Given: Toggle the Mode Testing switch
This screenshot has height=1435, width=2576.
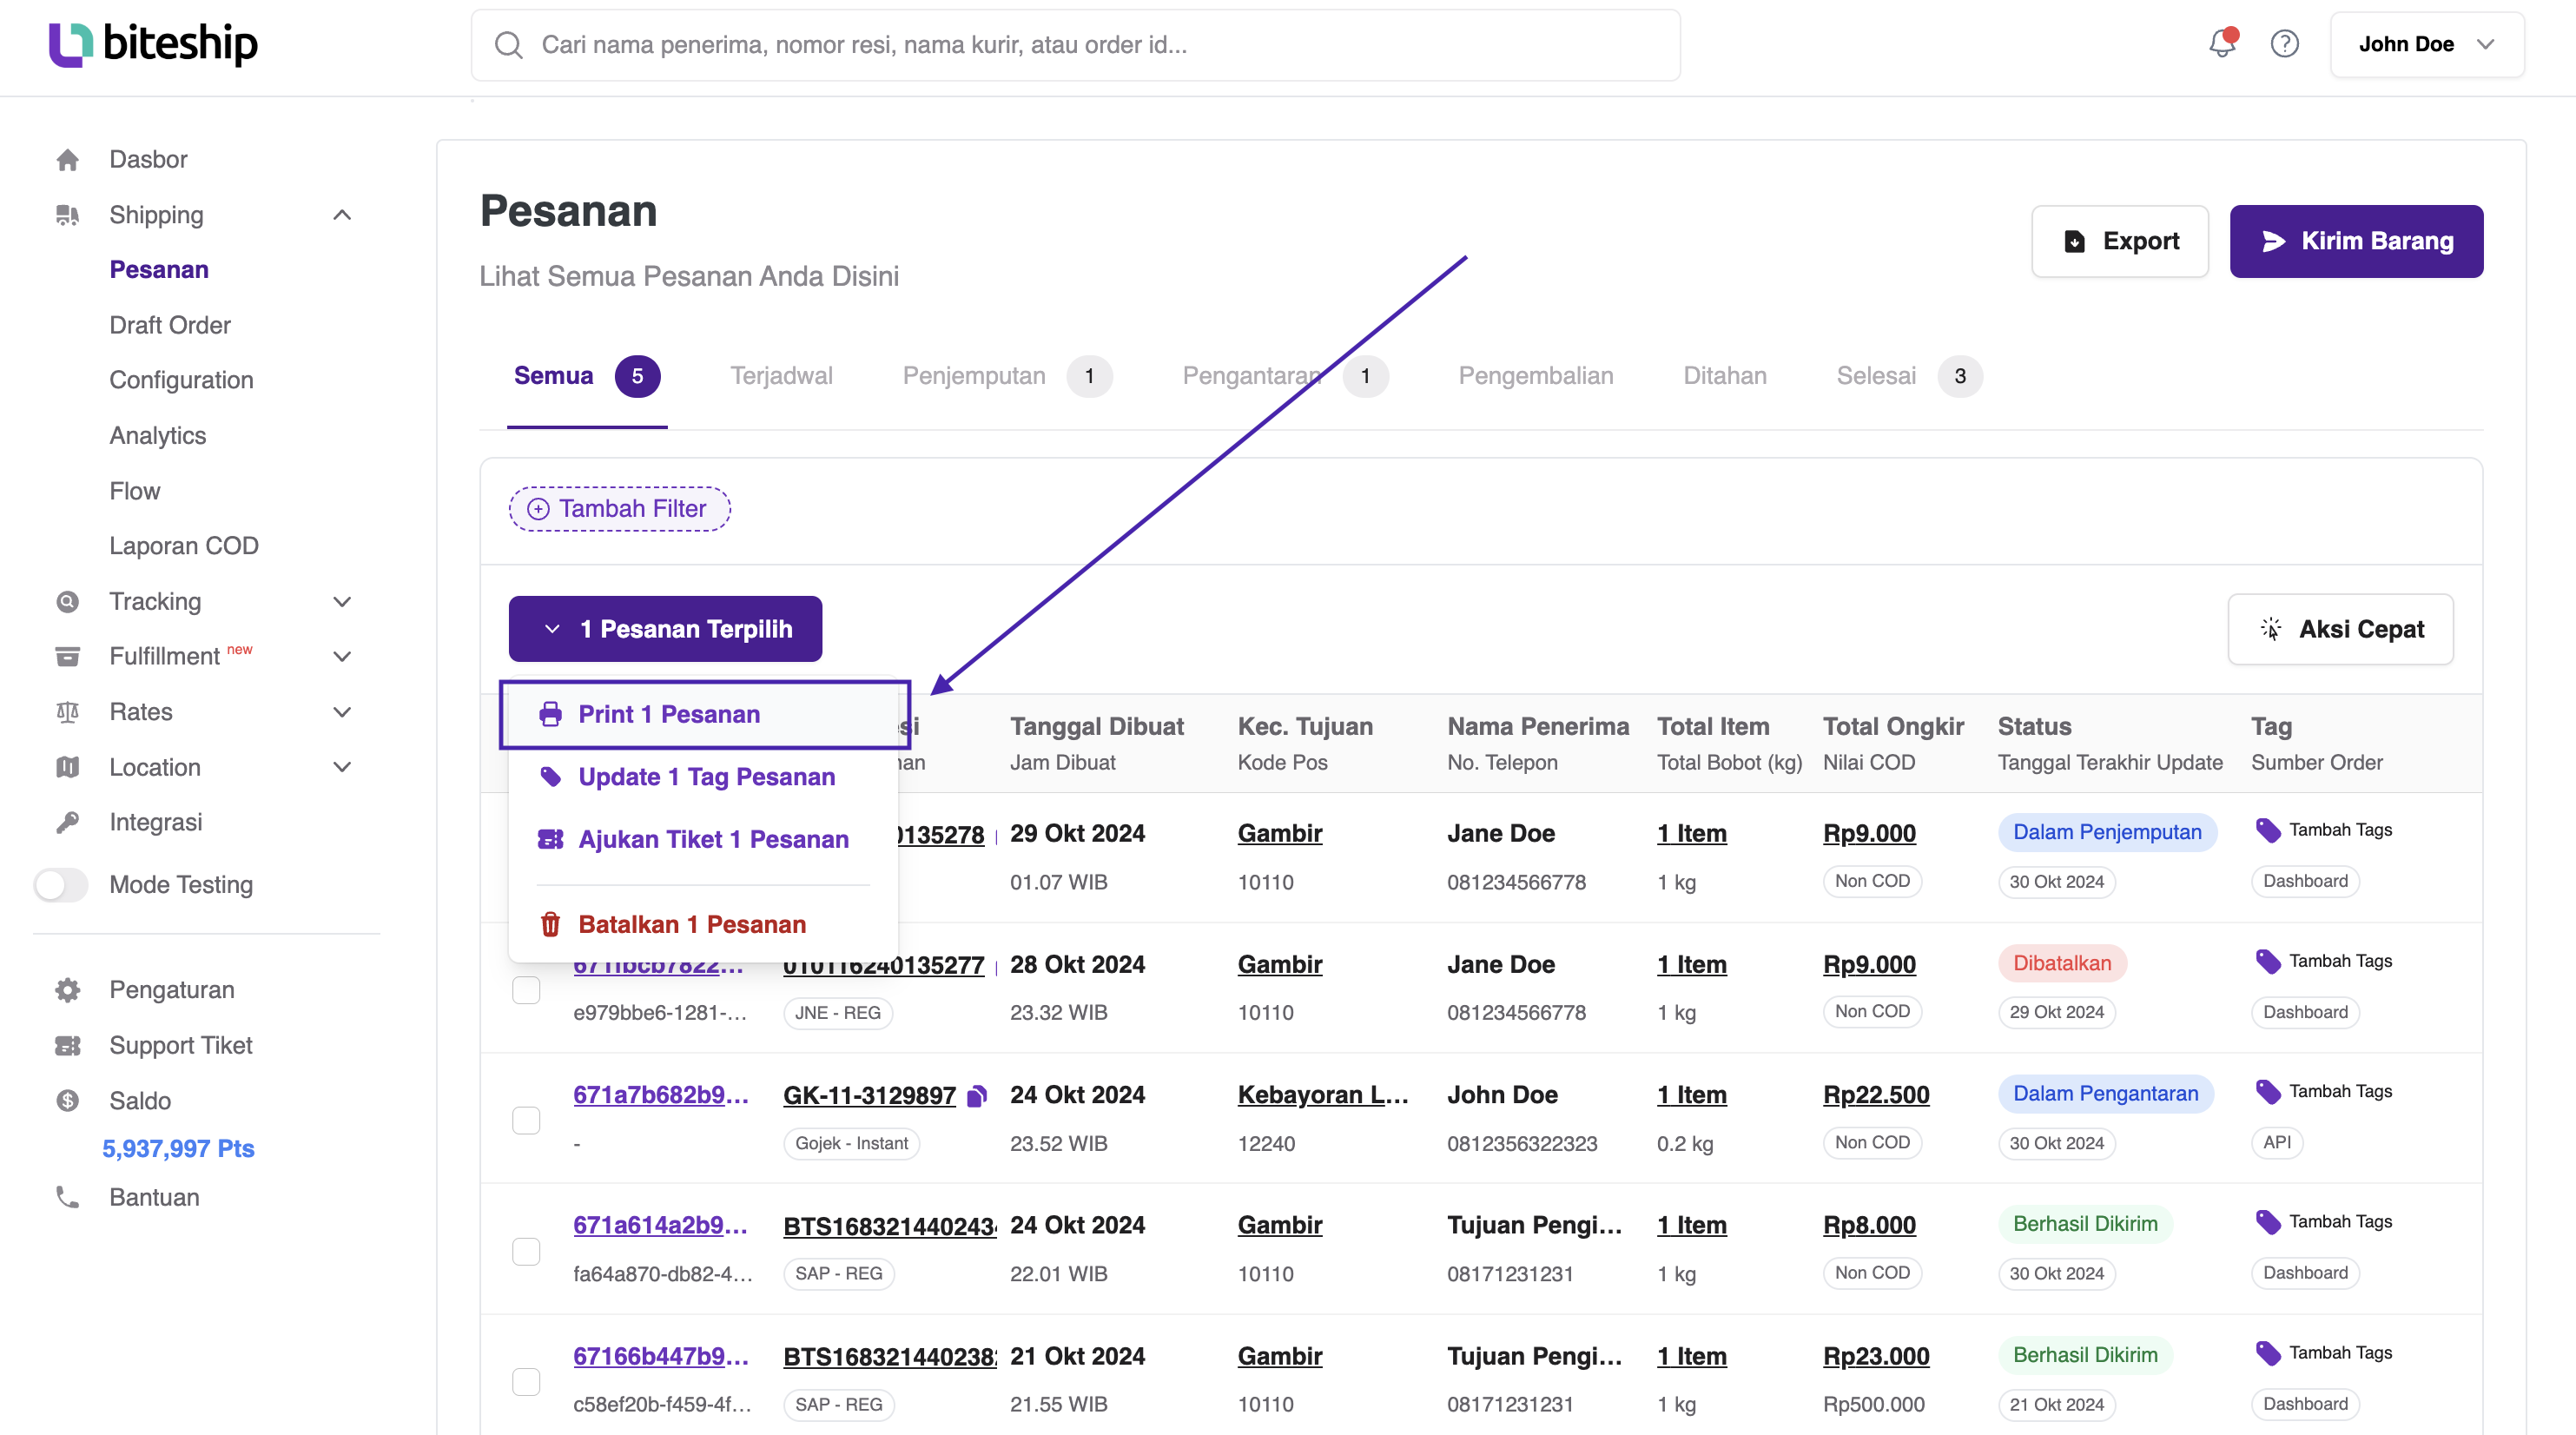Looking at the screenshot, I should point(61,885).
